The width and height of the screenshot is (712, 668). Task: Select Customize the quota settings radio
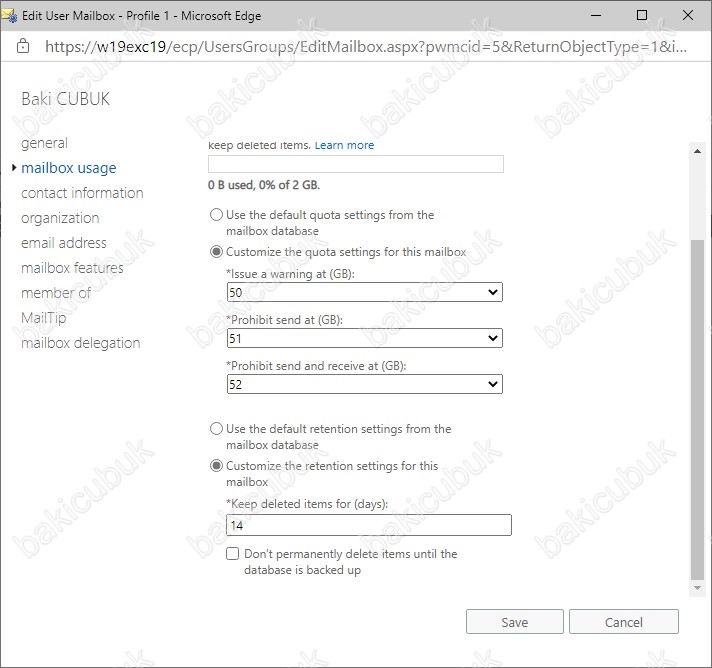pyautogui.click(x=216, y=252)
